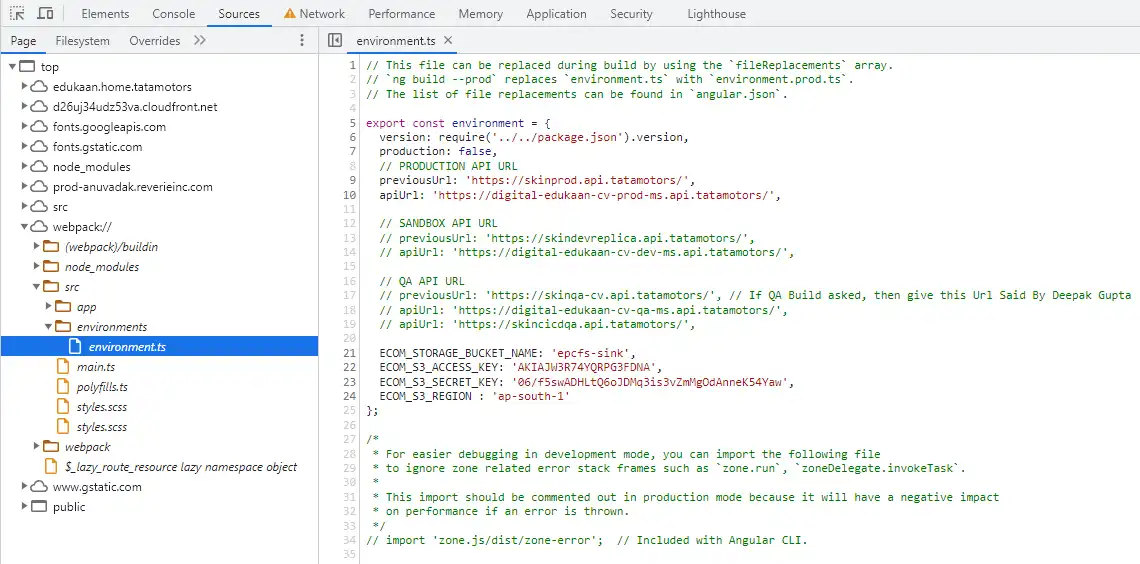Expand the app folder arrow

click(49, 307)
